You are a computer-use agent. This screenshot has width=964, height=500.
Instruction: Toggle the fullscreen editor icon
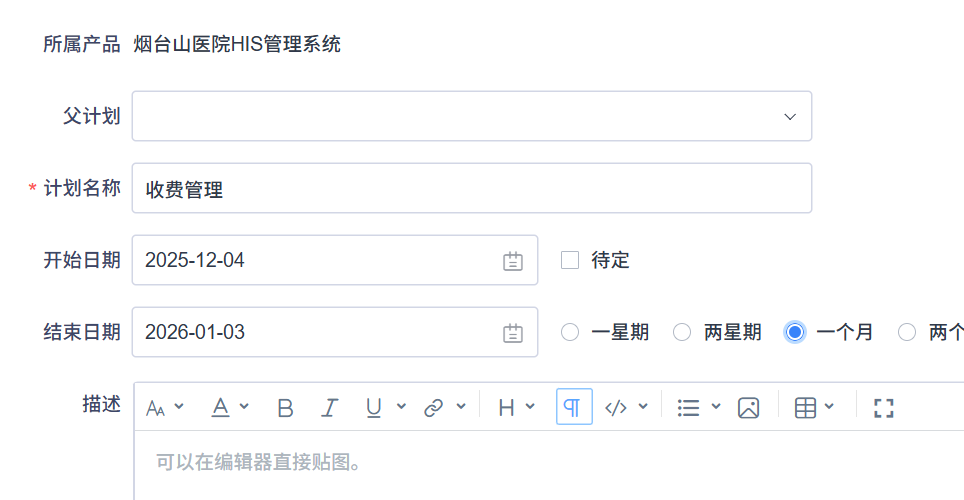(884, 408)
